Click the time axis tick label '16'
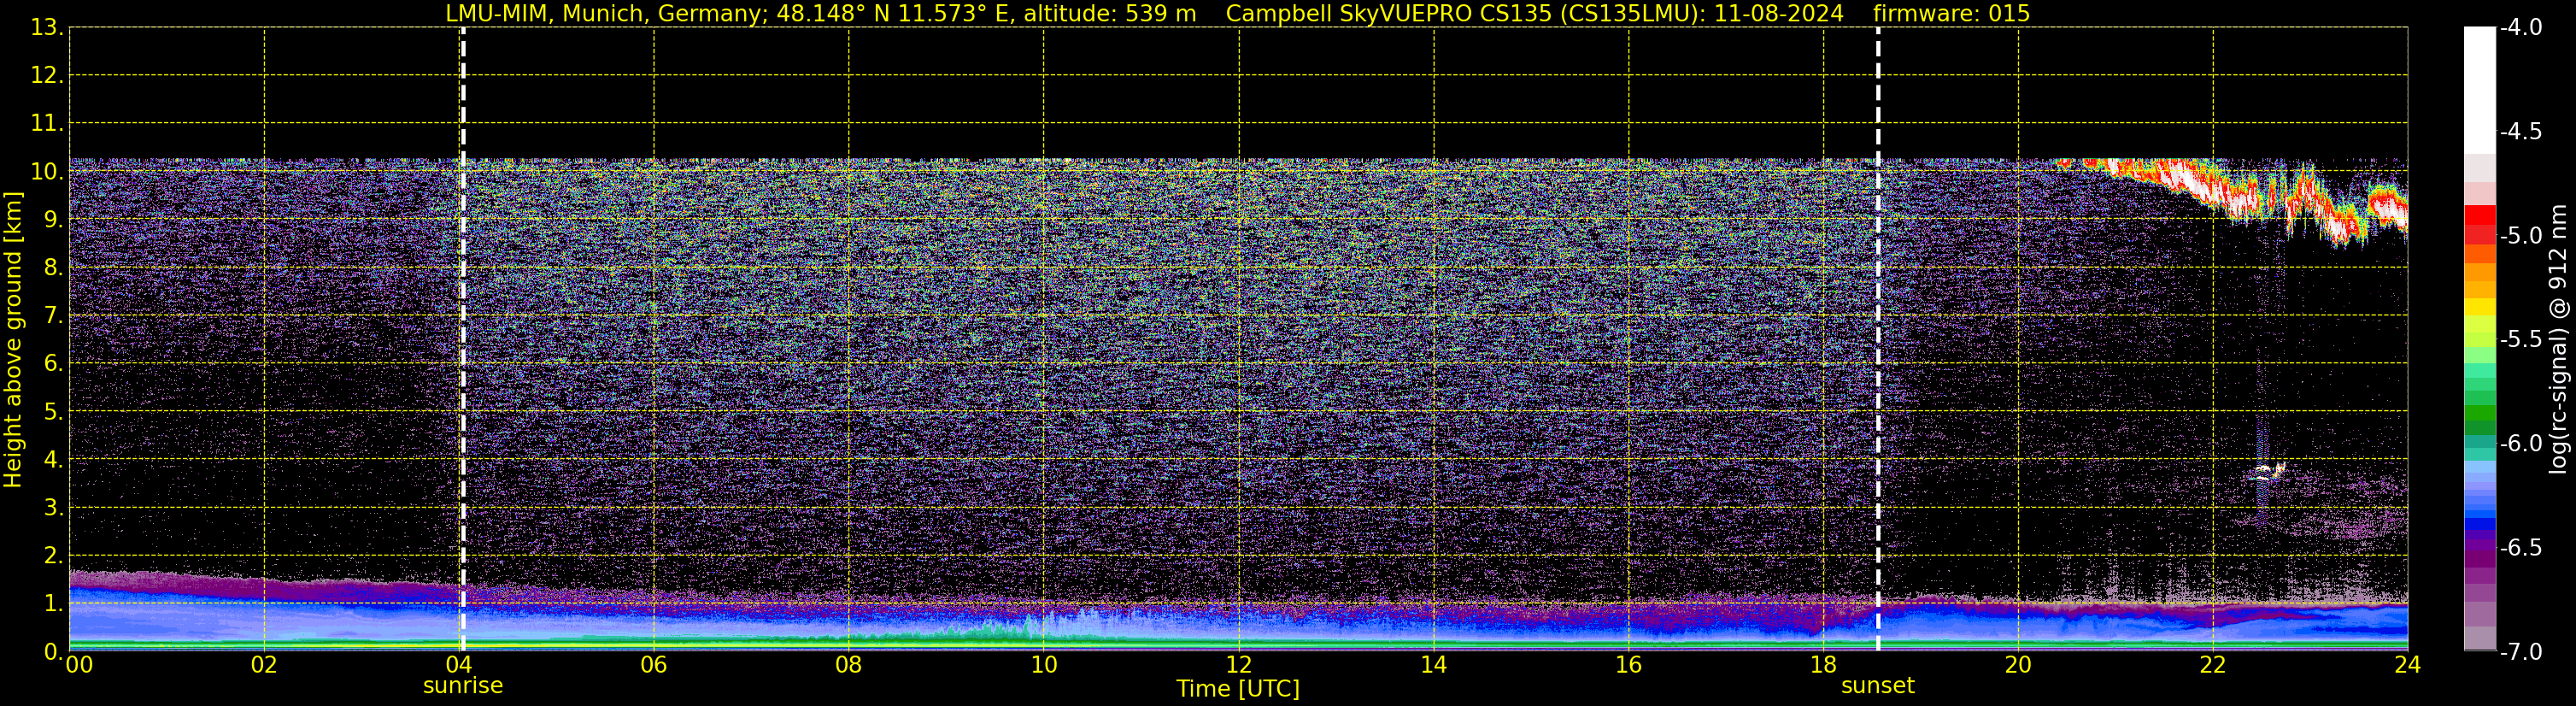The width and height of the screenshot is (2576, 706). click(x=1629, y=665)
